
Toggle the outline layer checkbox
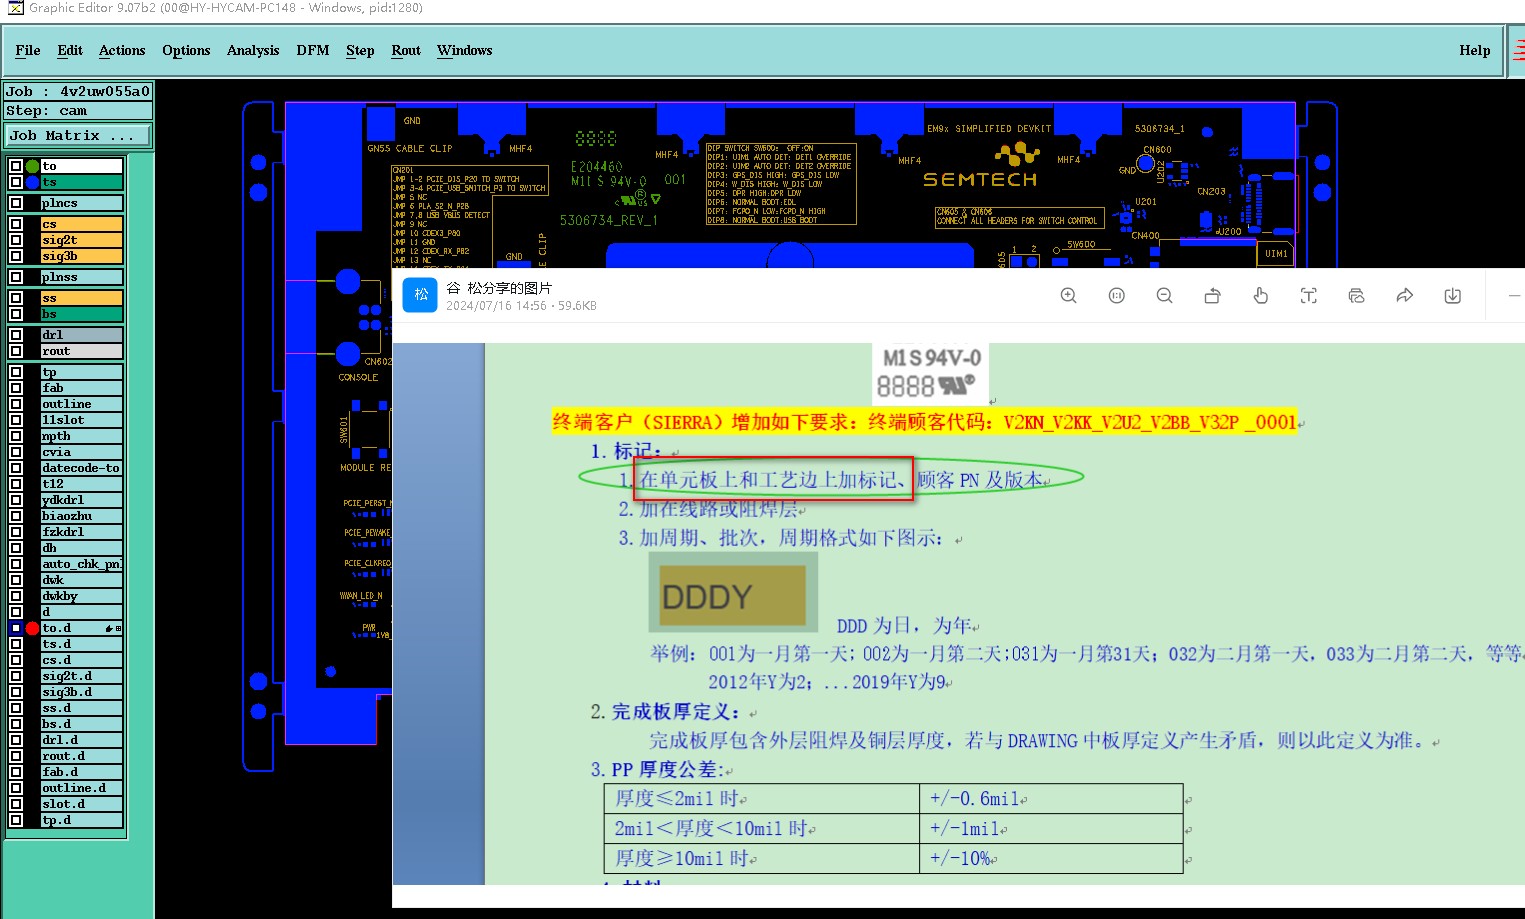16,404
